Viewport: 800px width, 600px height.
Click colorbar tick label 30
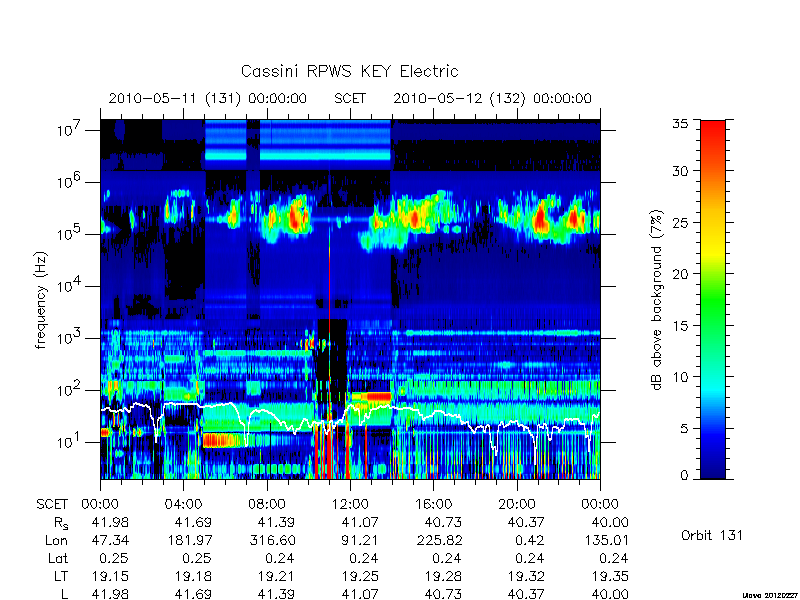679,171
